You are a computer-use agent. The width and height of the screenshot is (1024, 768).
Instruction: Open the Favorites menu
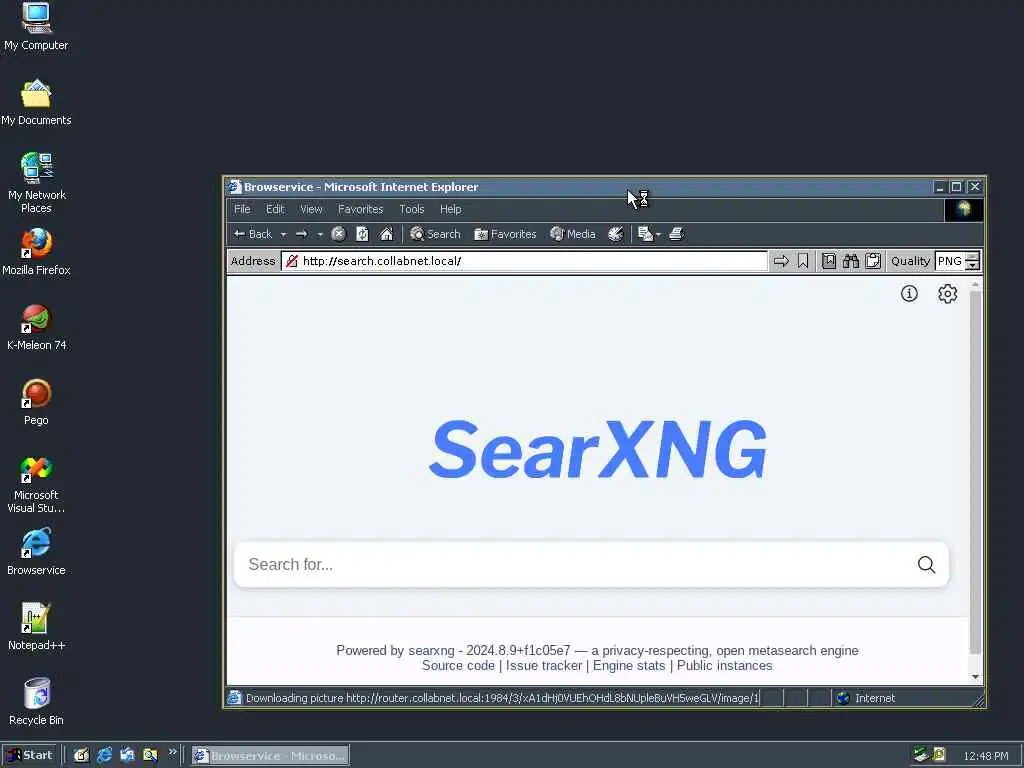[x=360, y=209]
